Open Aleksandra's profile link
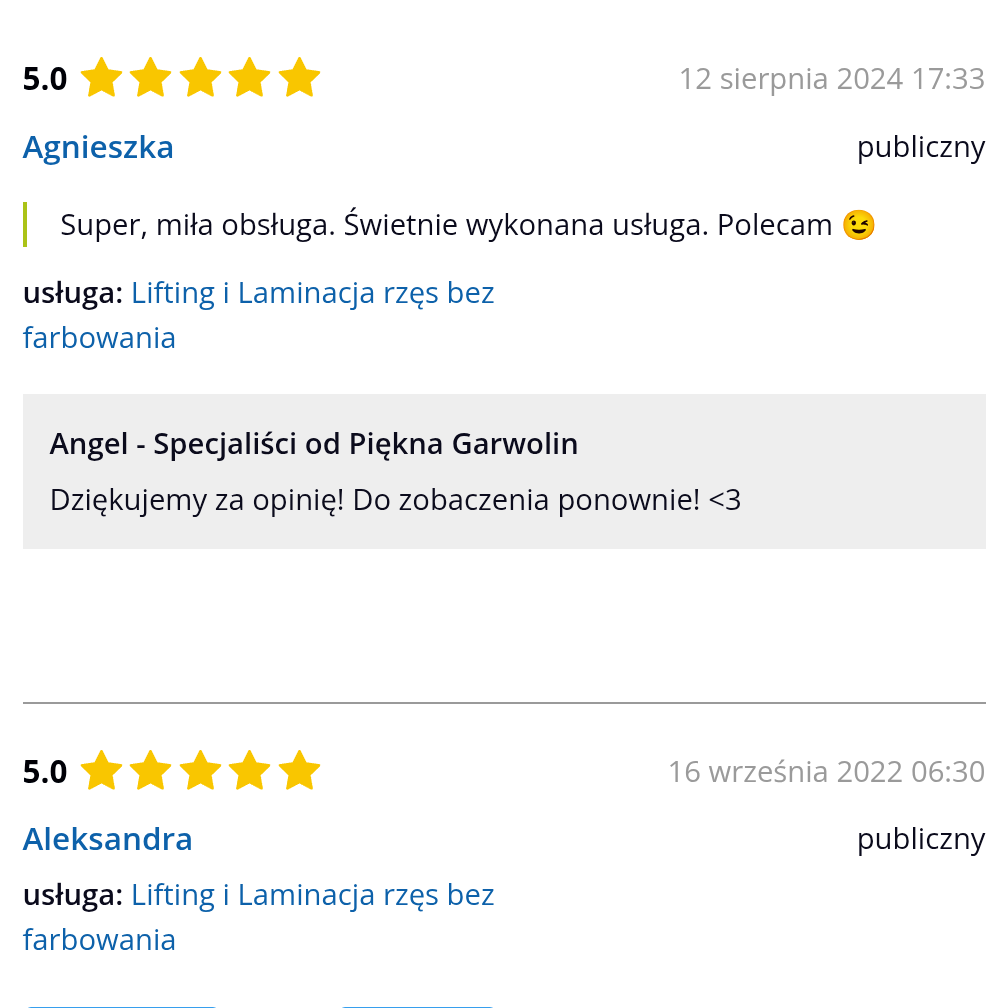 click(x=107, y=839)
